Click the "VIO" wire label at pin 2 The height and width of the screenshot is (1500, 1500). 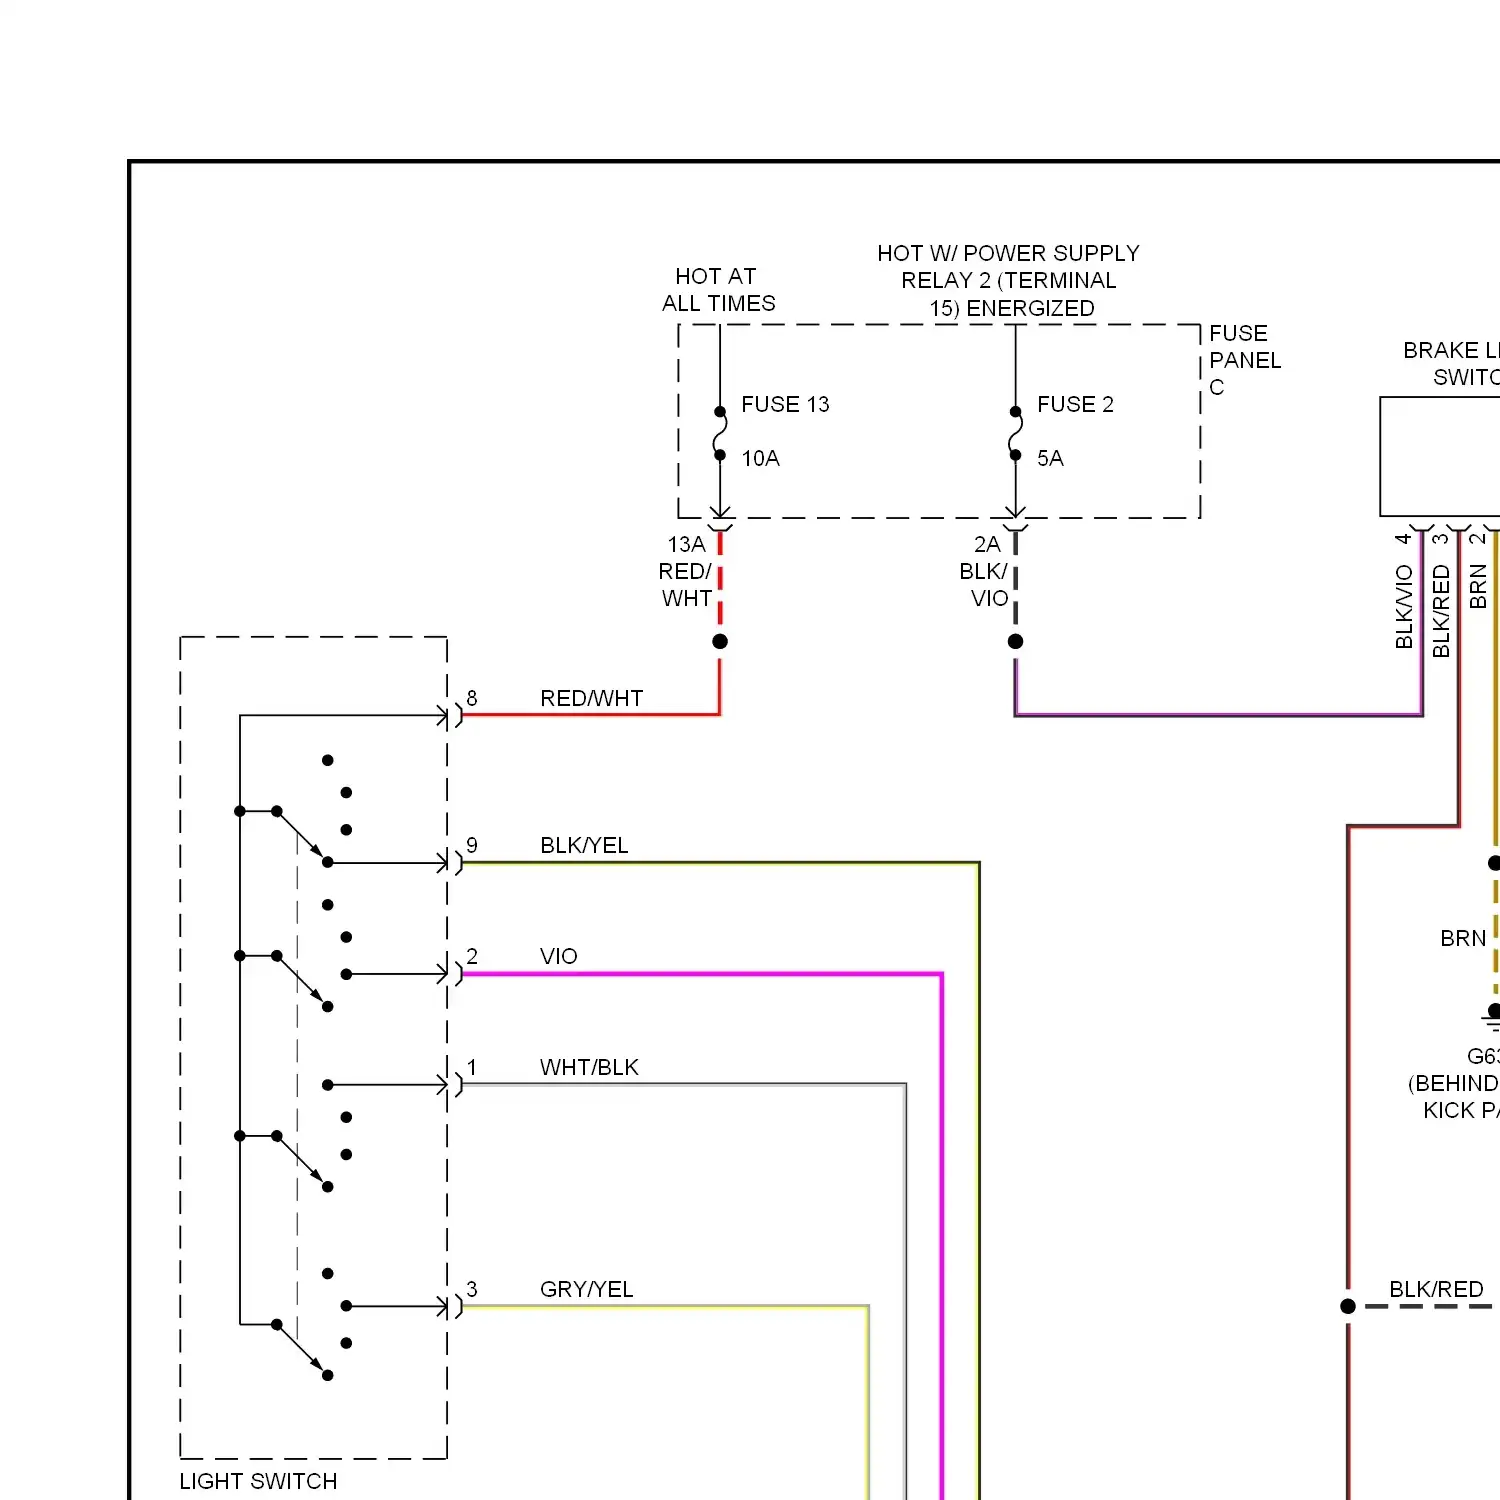pos(558,956)
